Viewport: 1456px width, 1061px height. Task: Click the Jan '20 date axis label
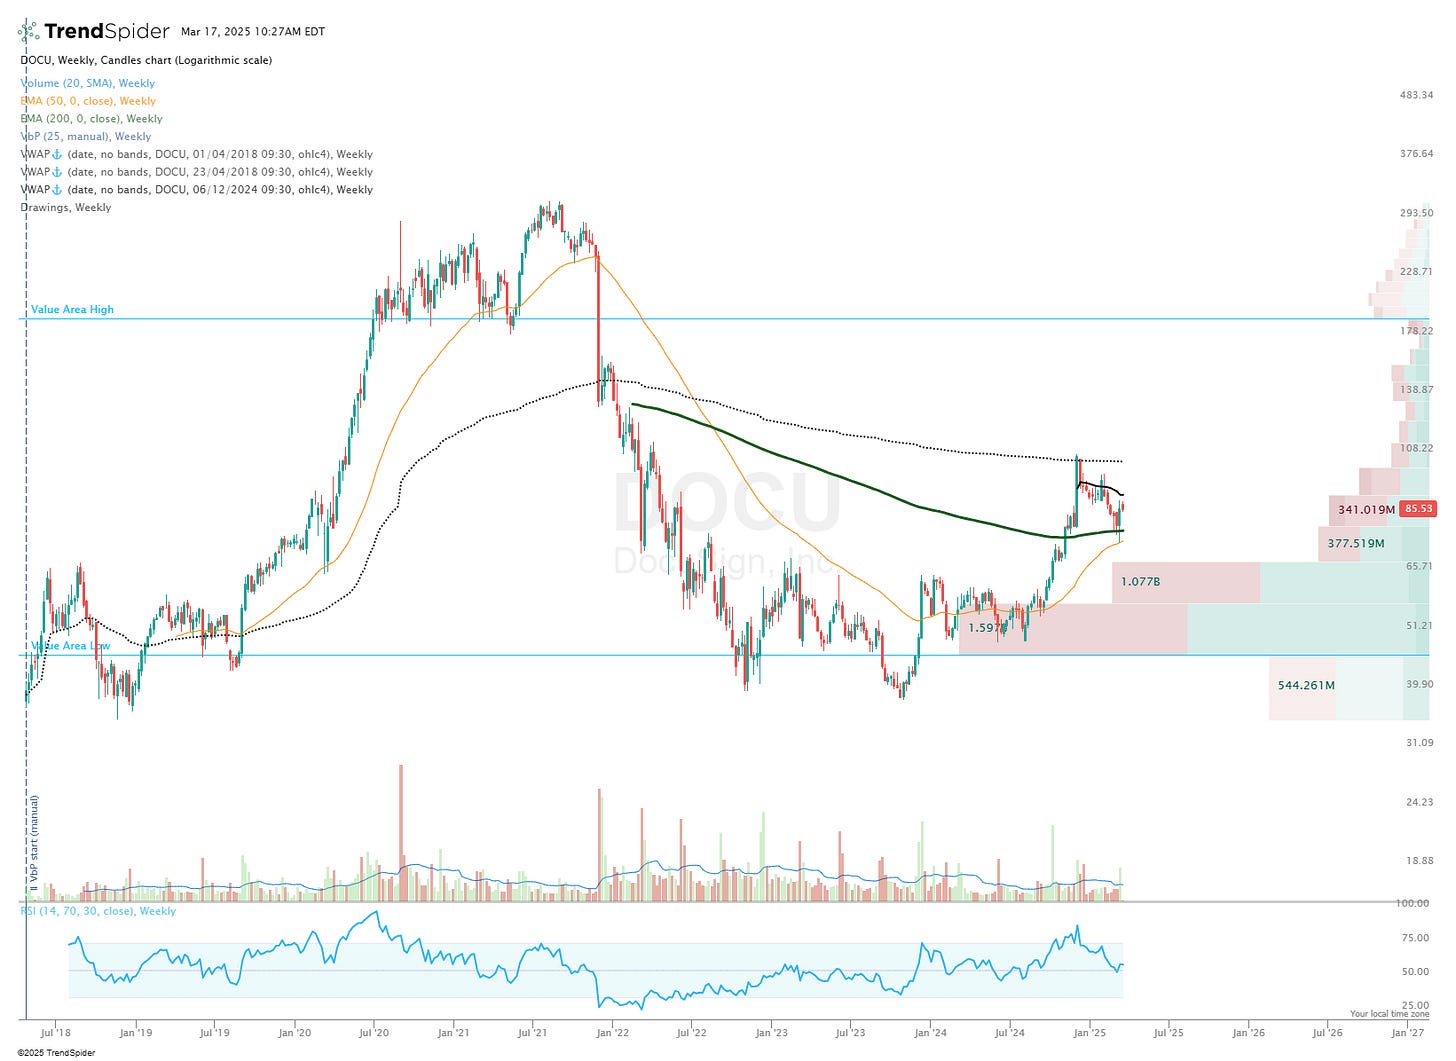tap(294, 1033)
